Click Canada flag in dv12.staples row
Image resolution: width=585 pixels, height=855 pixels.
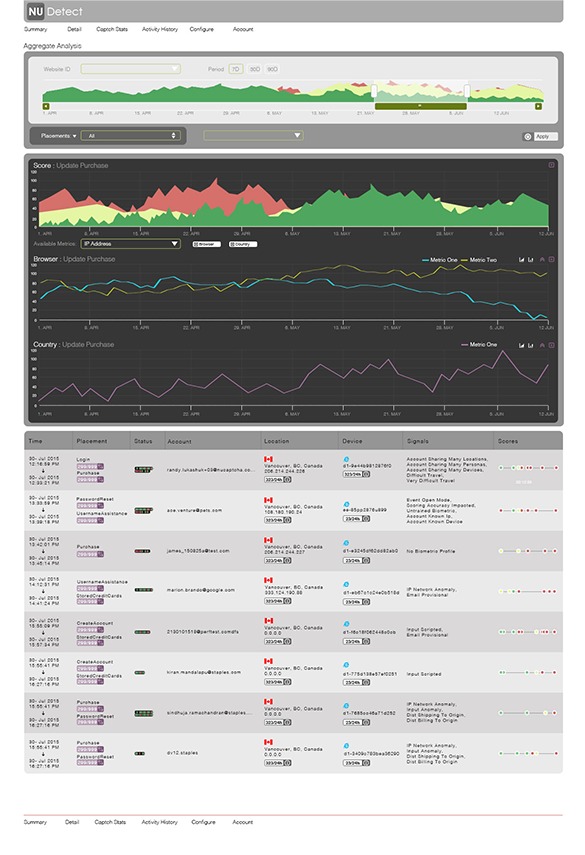point(268,742)
